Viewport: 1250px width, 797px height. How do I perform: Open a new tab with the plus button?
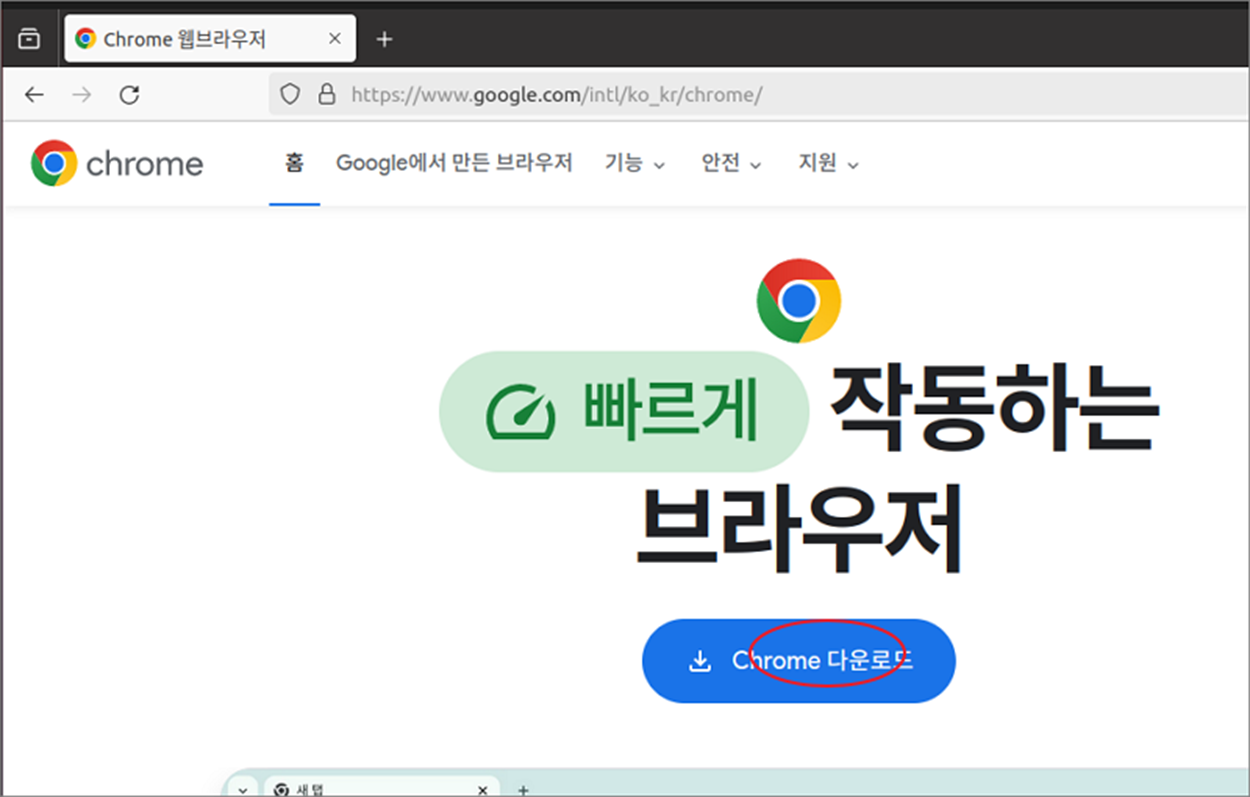coord(384,39)
